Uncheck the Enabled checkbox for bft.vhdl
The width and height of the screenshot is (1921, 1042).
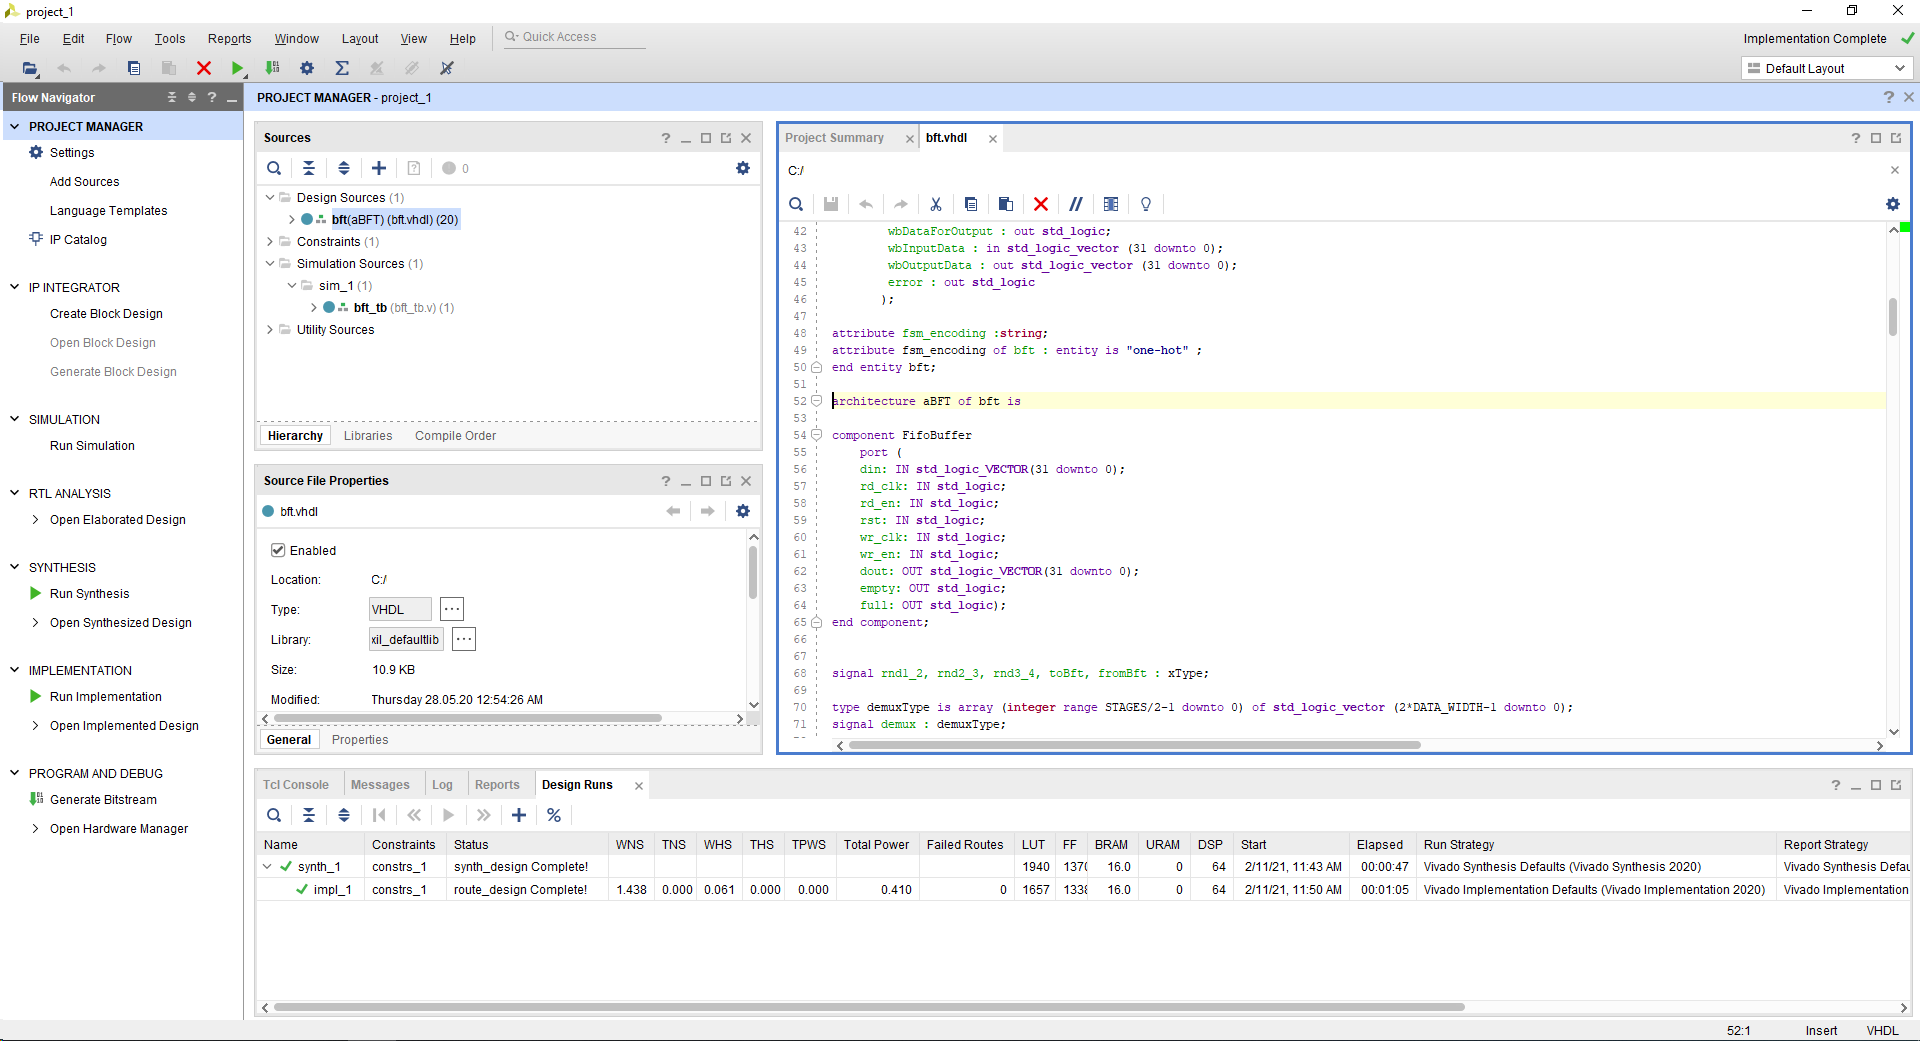point(277,550)
